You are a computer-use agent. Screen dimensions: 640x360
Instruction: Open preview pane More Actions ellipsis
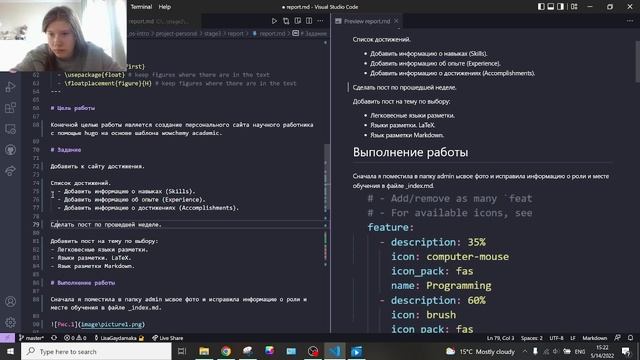pos(630,21)
